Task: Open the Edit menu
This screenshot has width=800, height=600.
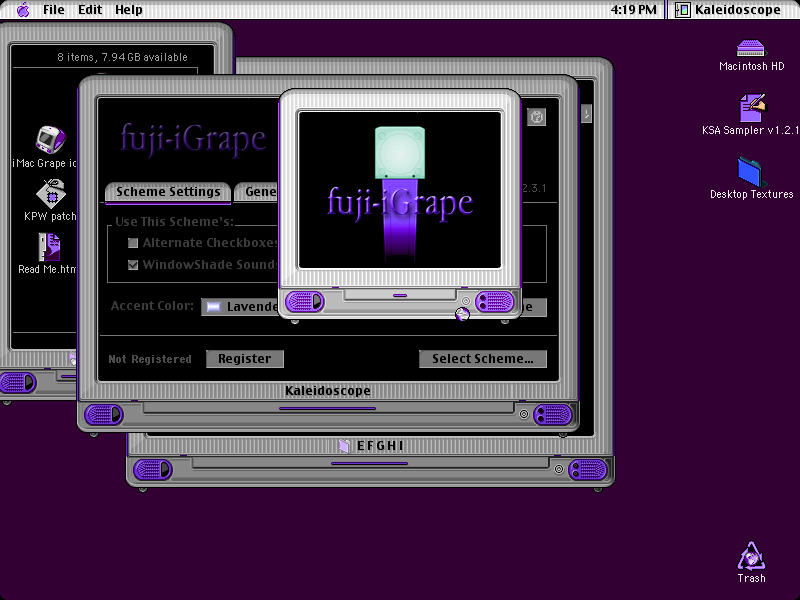Action: coord(90,10)
